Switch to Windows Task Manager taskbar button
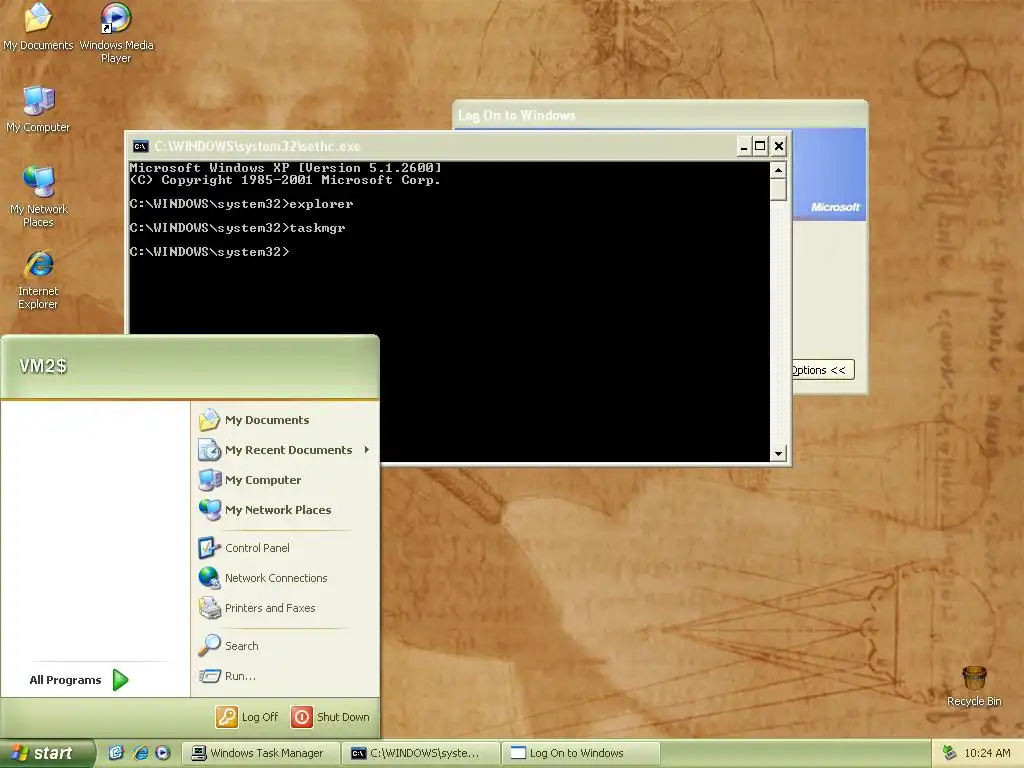 pyautogui.click(x=260, y=753)
